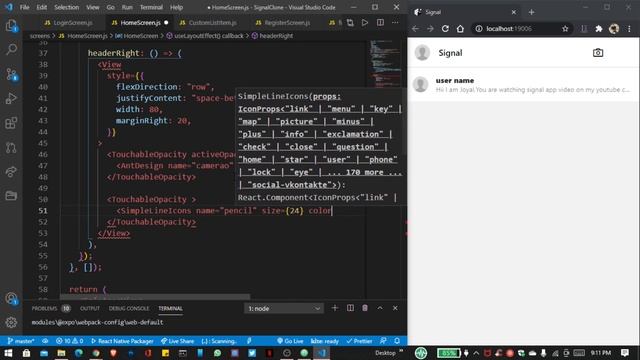Click the Run file play icon
Image resolution: width=640 pixels, height=360 pixels.
[364, 23]
